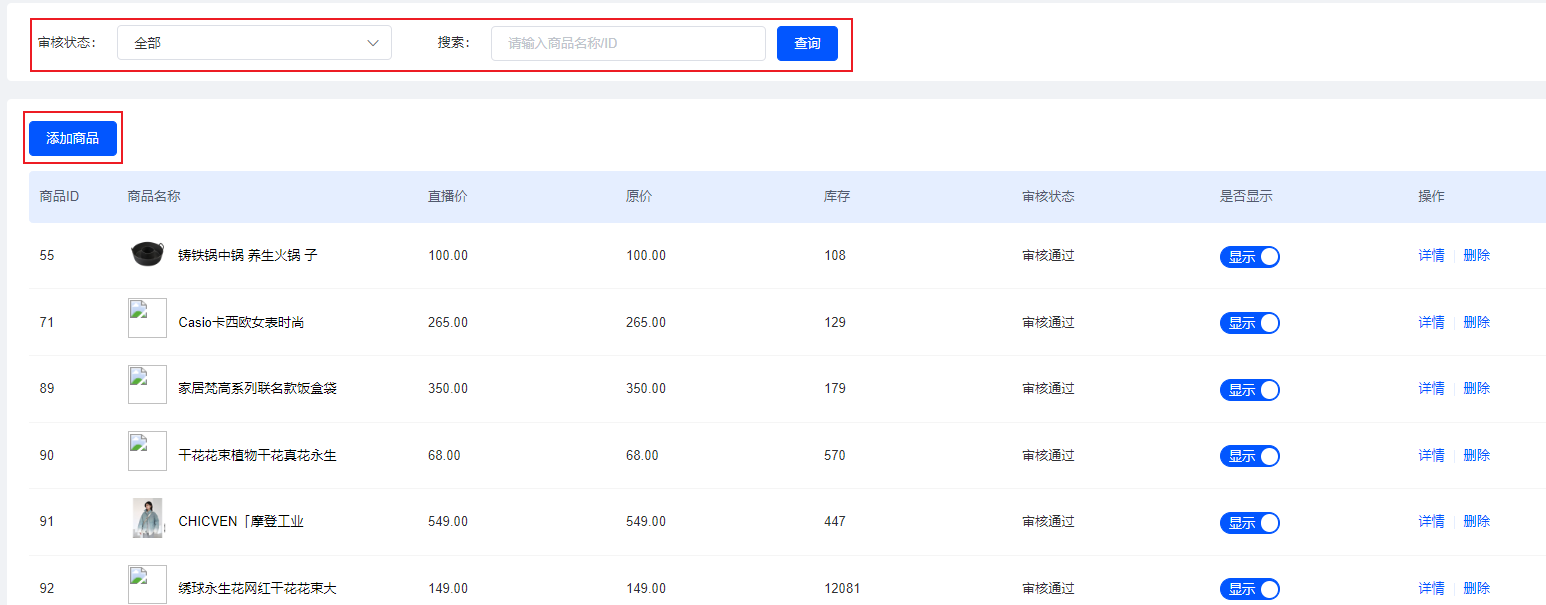This screenshot has height=605, width=1546.
Task: Click the 直播价 column header
Action: pos(447,196)
